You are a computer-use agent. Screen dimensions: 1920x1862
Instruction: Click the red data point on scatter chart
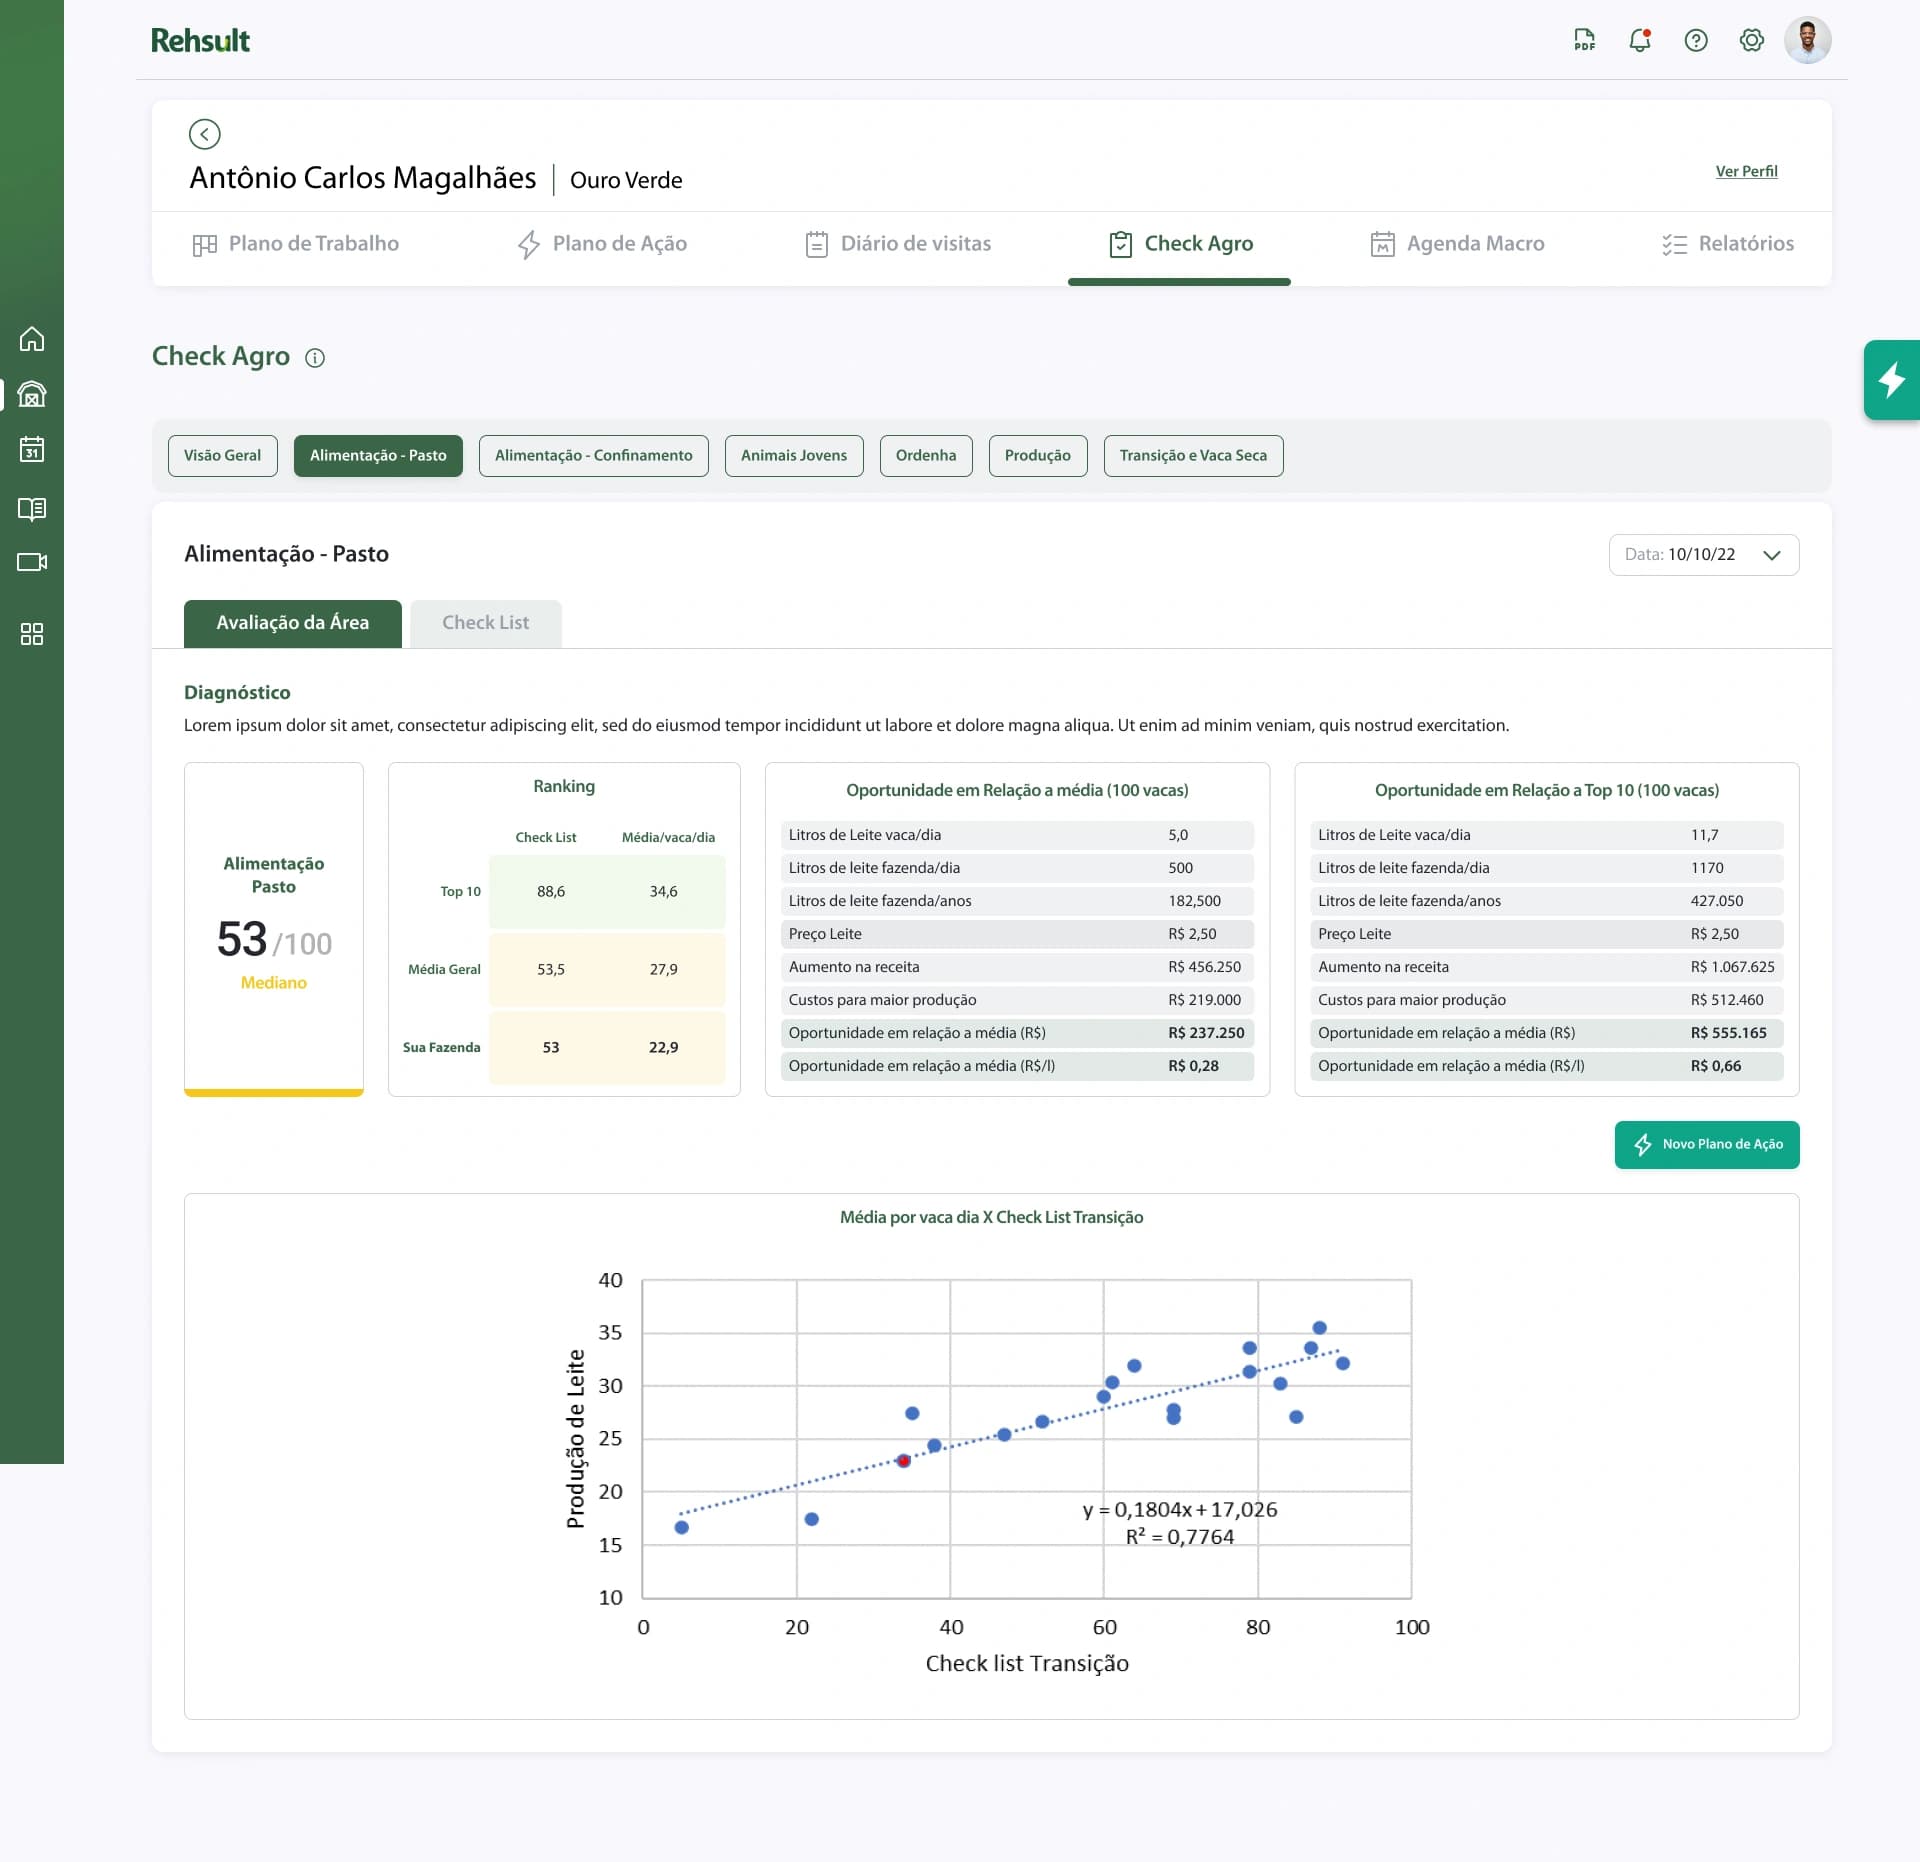(x=903, y=1461)
